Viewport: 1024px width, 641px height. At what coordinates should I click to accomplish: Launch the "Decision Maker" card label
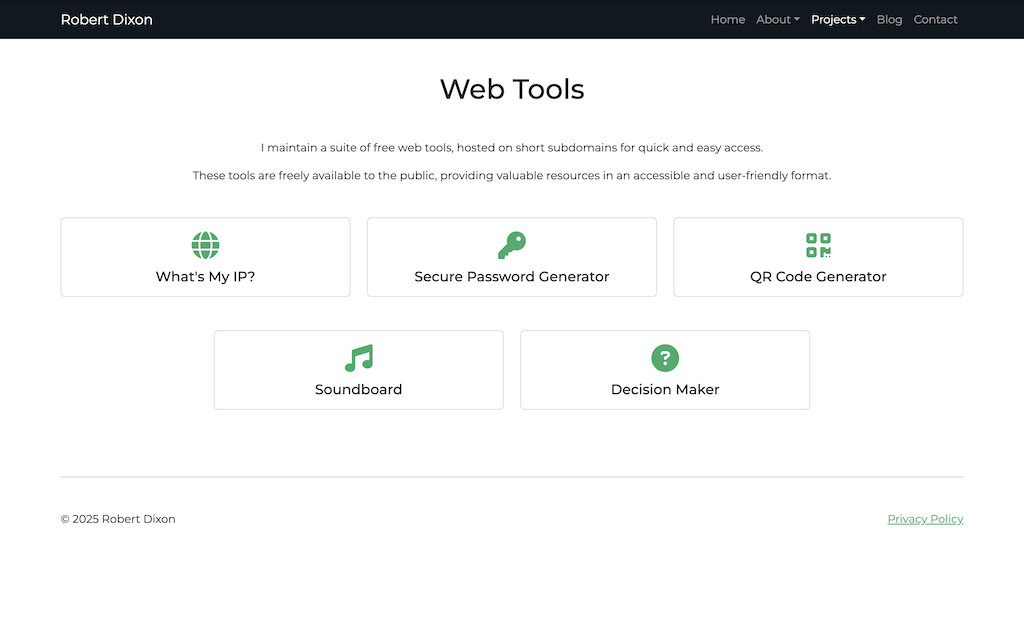(x=665, y=390)
